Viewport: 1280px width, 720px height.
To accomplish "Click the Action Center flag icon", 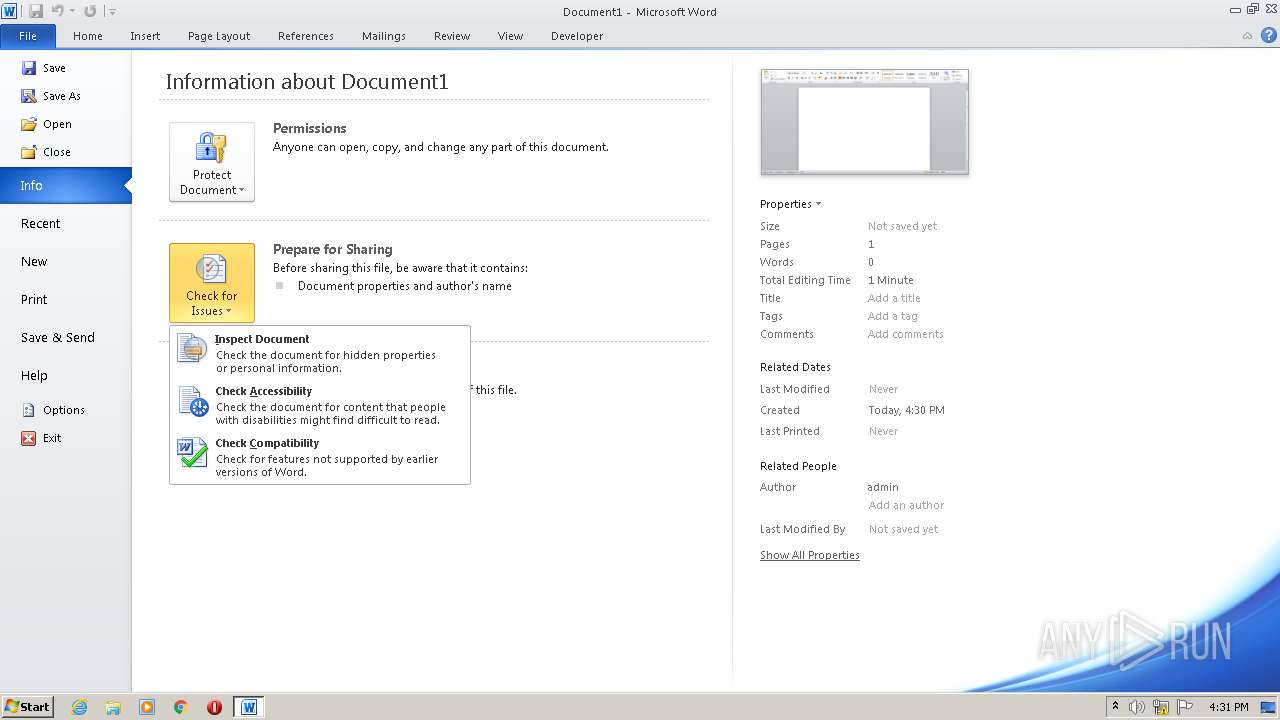I will tap(1185, 707).
